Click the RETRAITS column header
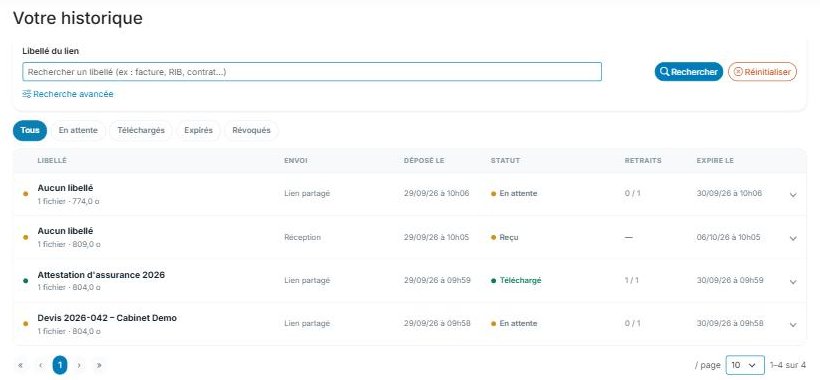Screen dimensions: 820x380 [x=643, y=160]
